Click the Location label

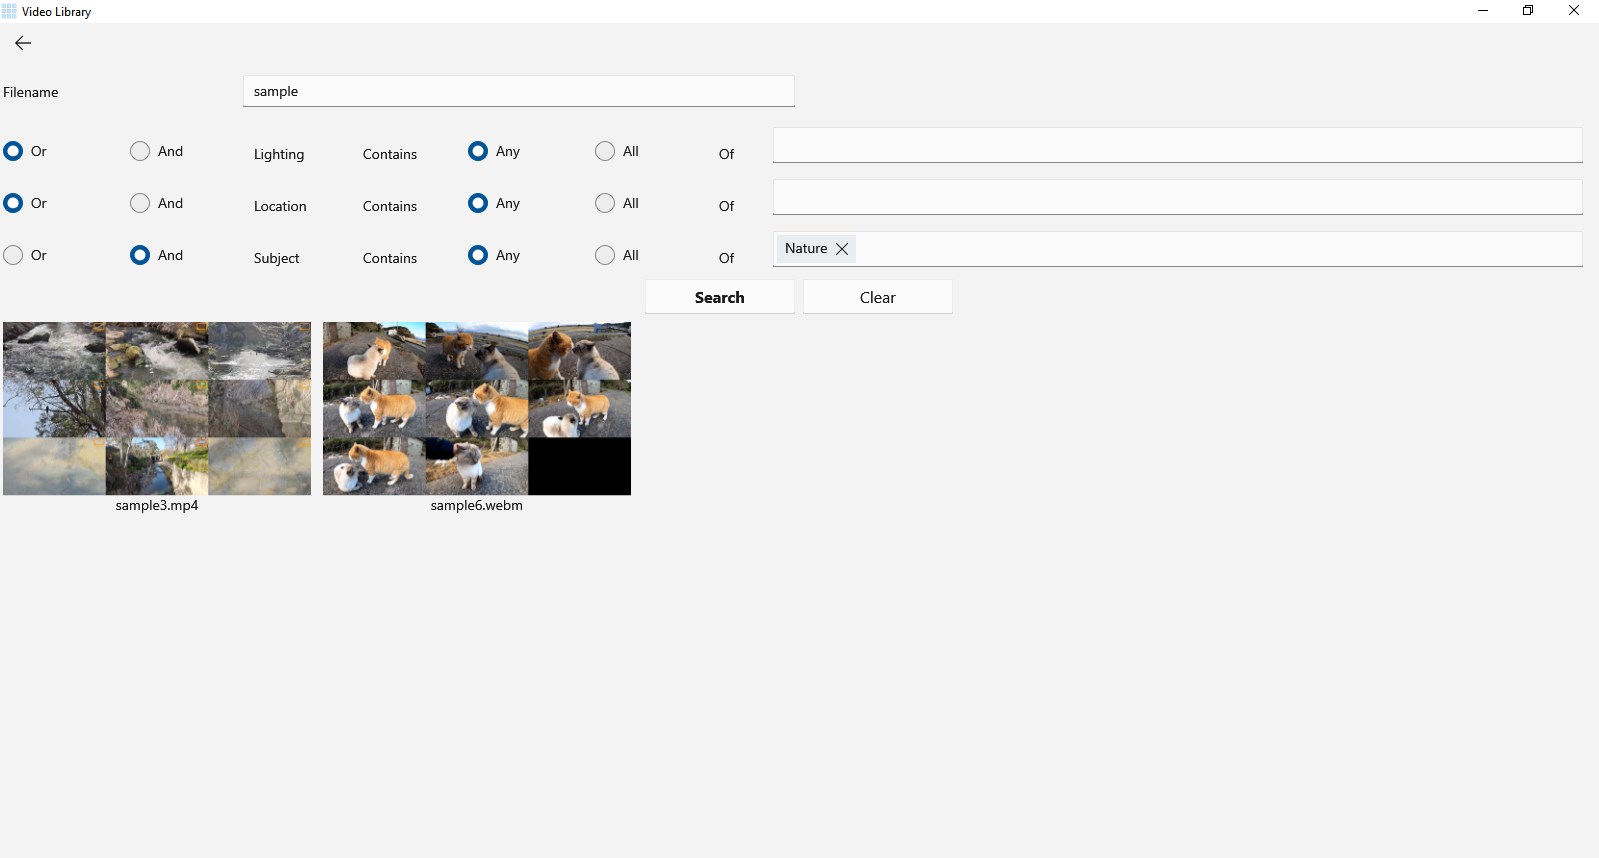[280, 206]
